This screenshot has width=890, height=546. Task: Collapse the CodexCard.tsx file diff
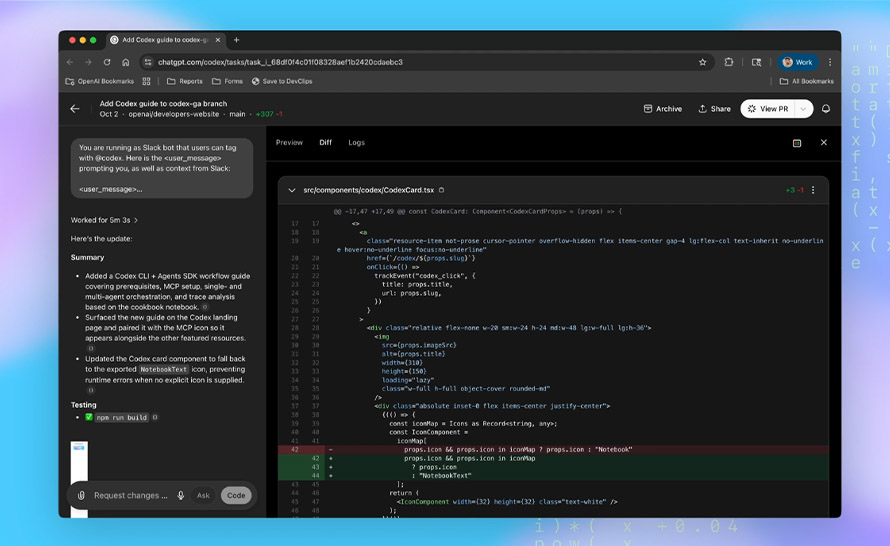[292, 190]
